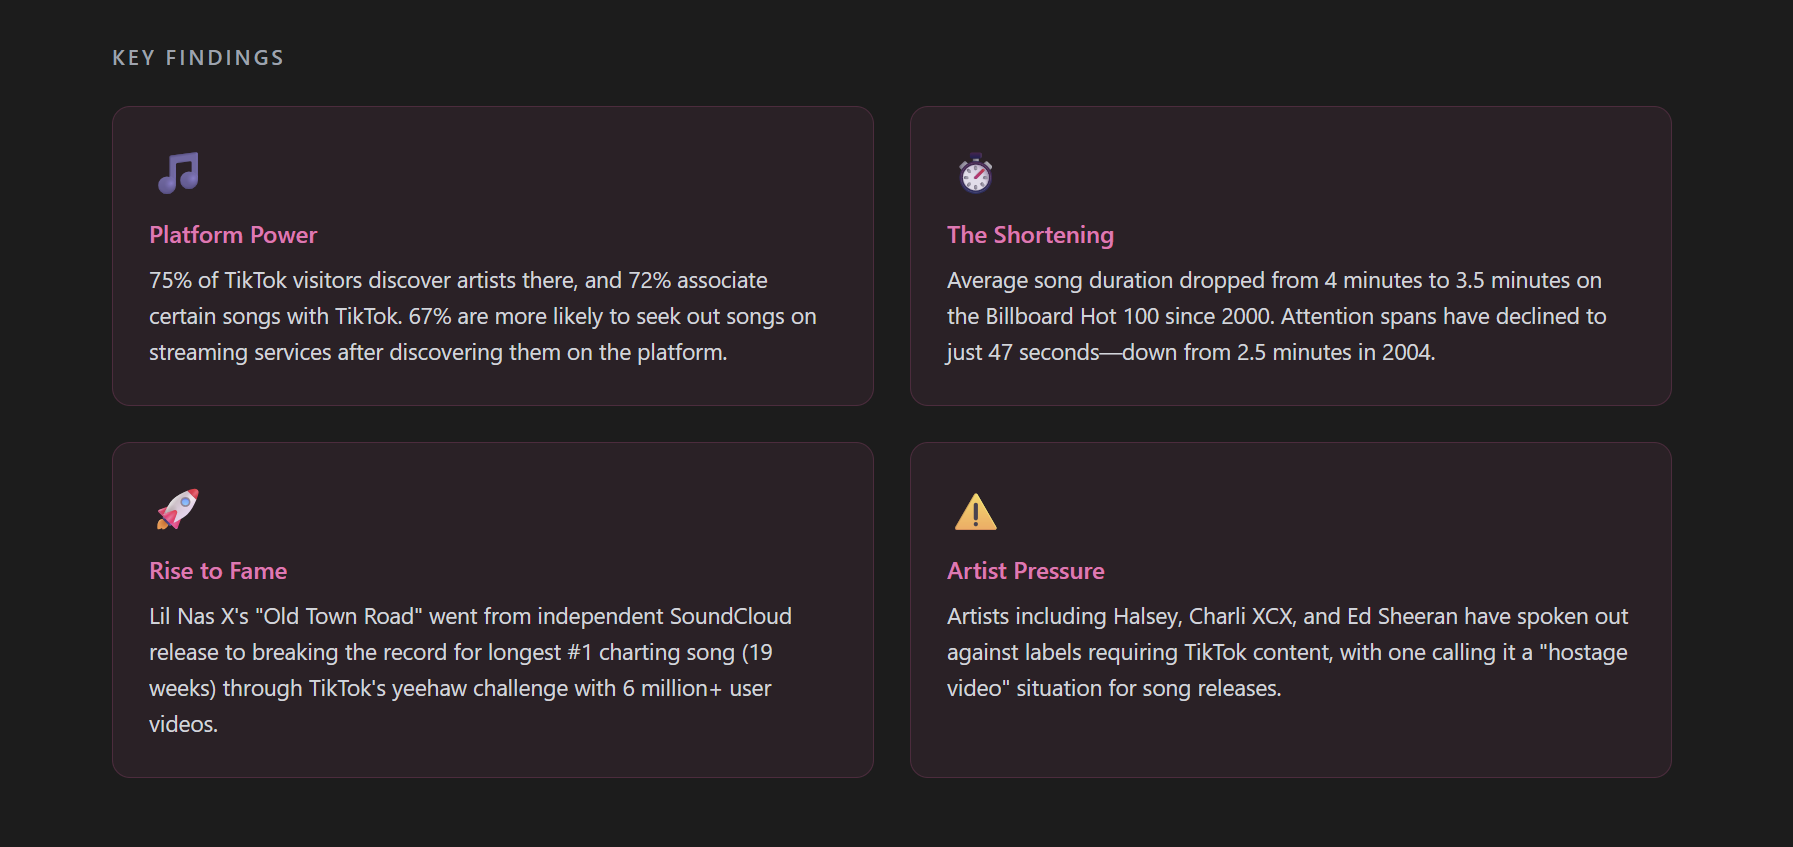Click the rocket icon above Rise to Fame

click(x=178, y=509)
